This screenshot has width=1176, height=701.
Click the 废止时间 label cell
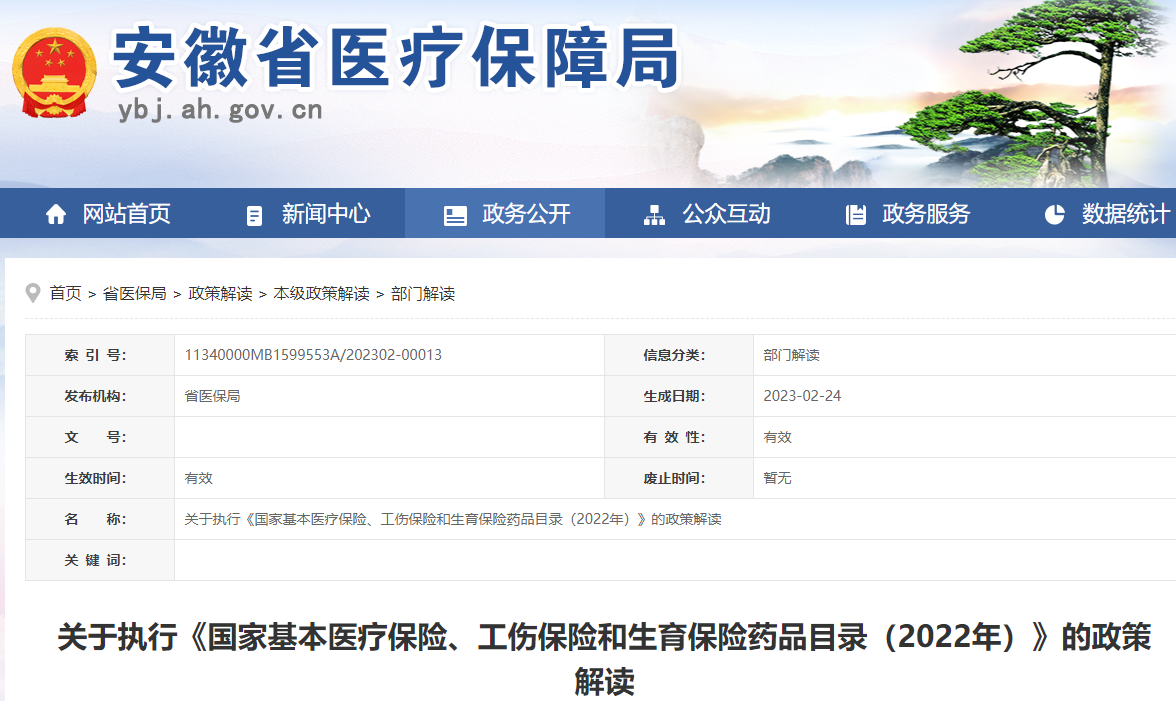[680, 478]
